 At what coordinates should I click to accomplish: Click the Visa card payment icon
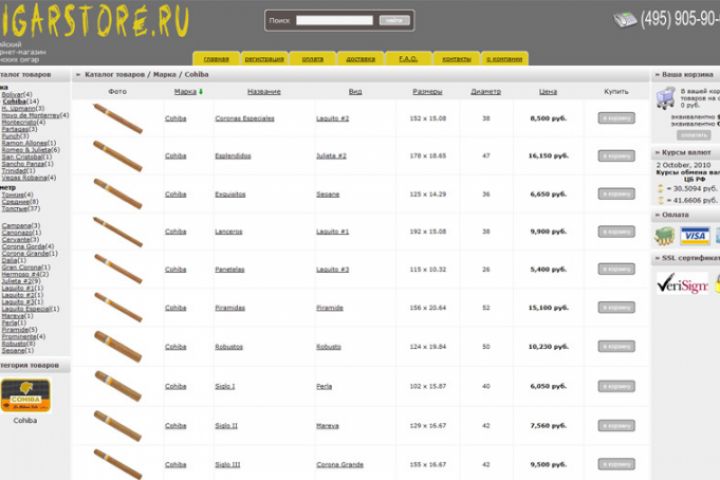pos(695,236)
